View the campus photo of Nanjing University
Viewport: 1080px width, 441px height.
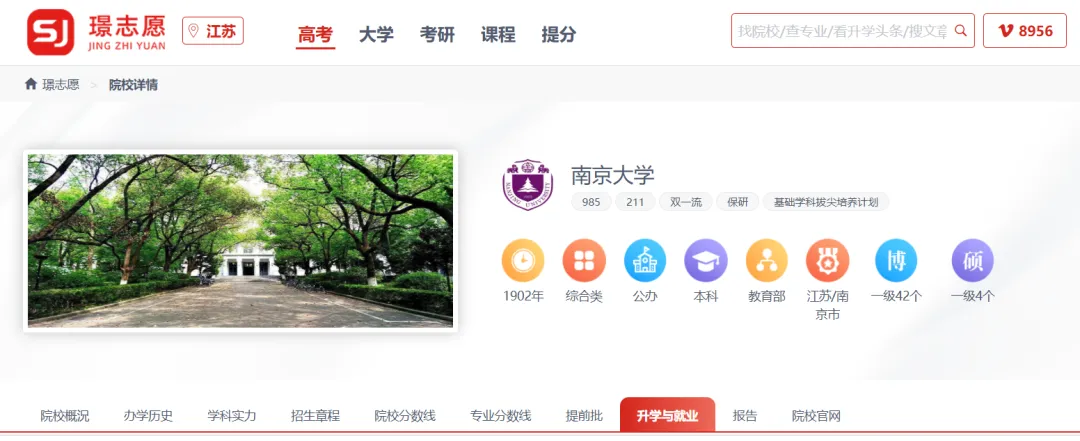pos(240,240)
